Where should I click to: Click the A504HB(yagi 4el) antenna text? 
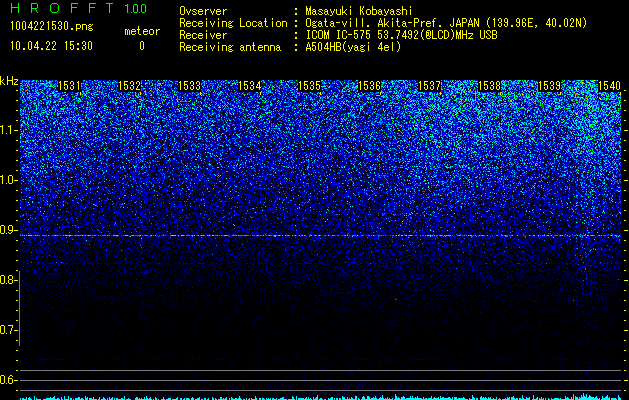coord(353,47)
